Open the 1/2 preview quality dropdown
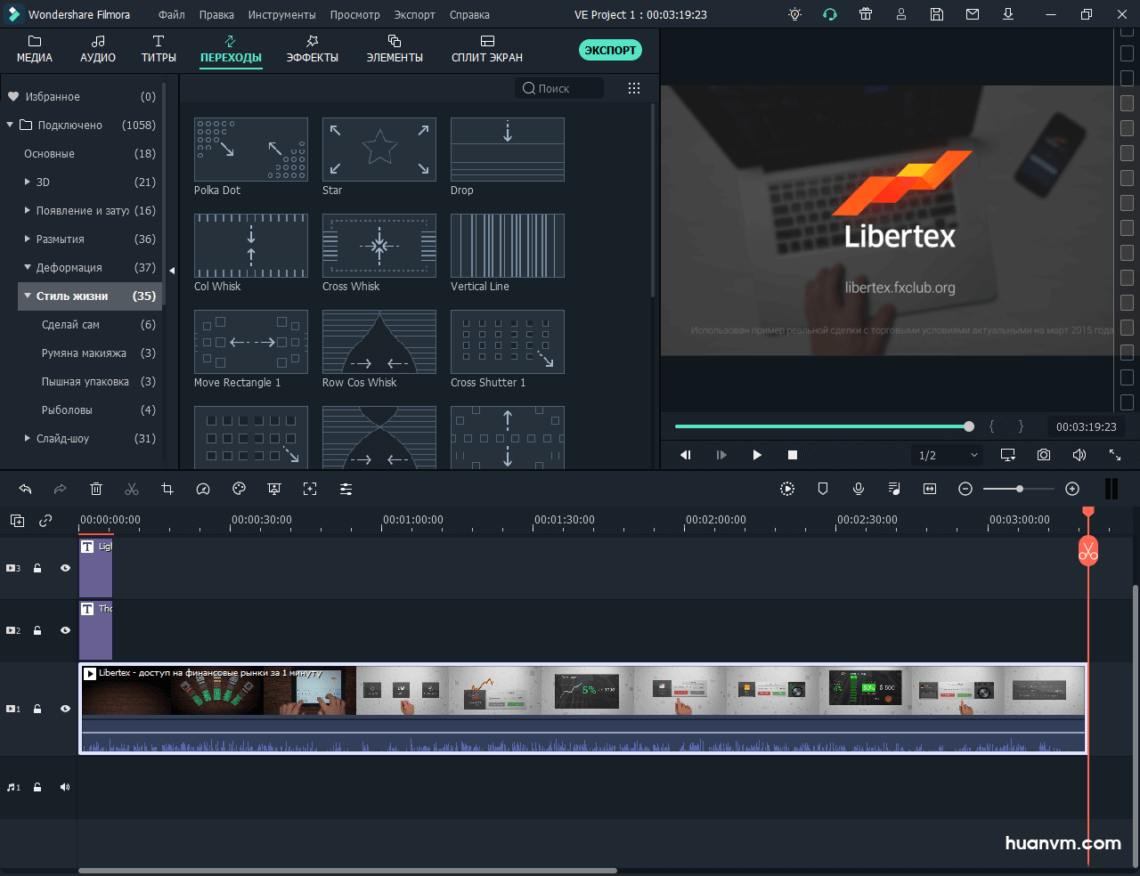Image resolution: width=1140 pixels, height=876 pixels. [947, 455]
